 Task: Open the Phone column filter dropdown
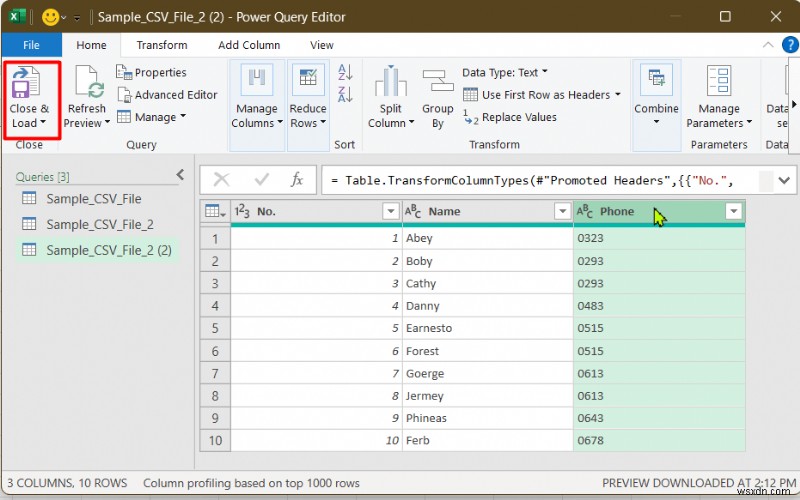pos(733,211)
